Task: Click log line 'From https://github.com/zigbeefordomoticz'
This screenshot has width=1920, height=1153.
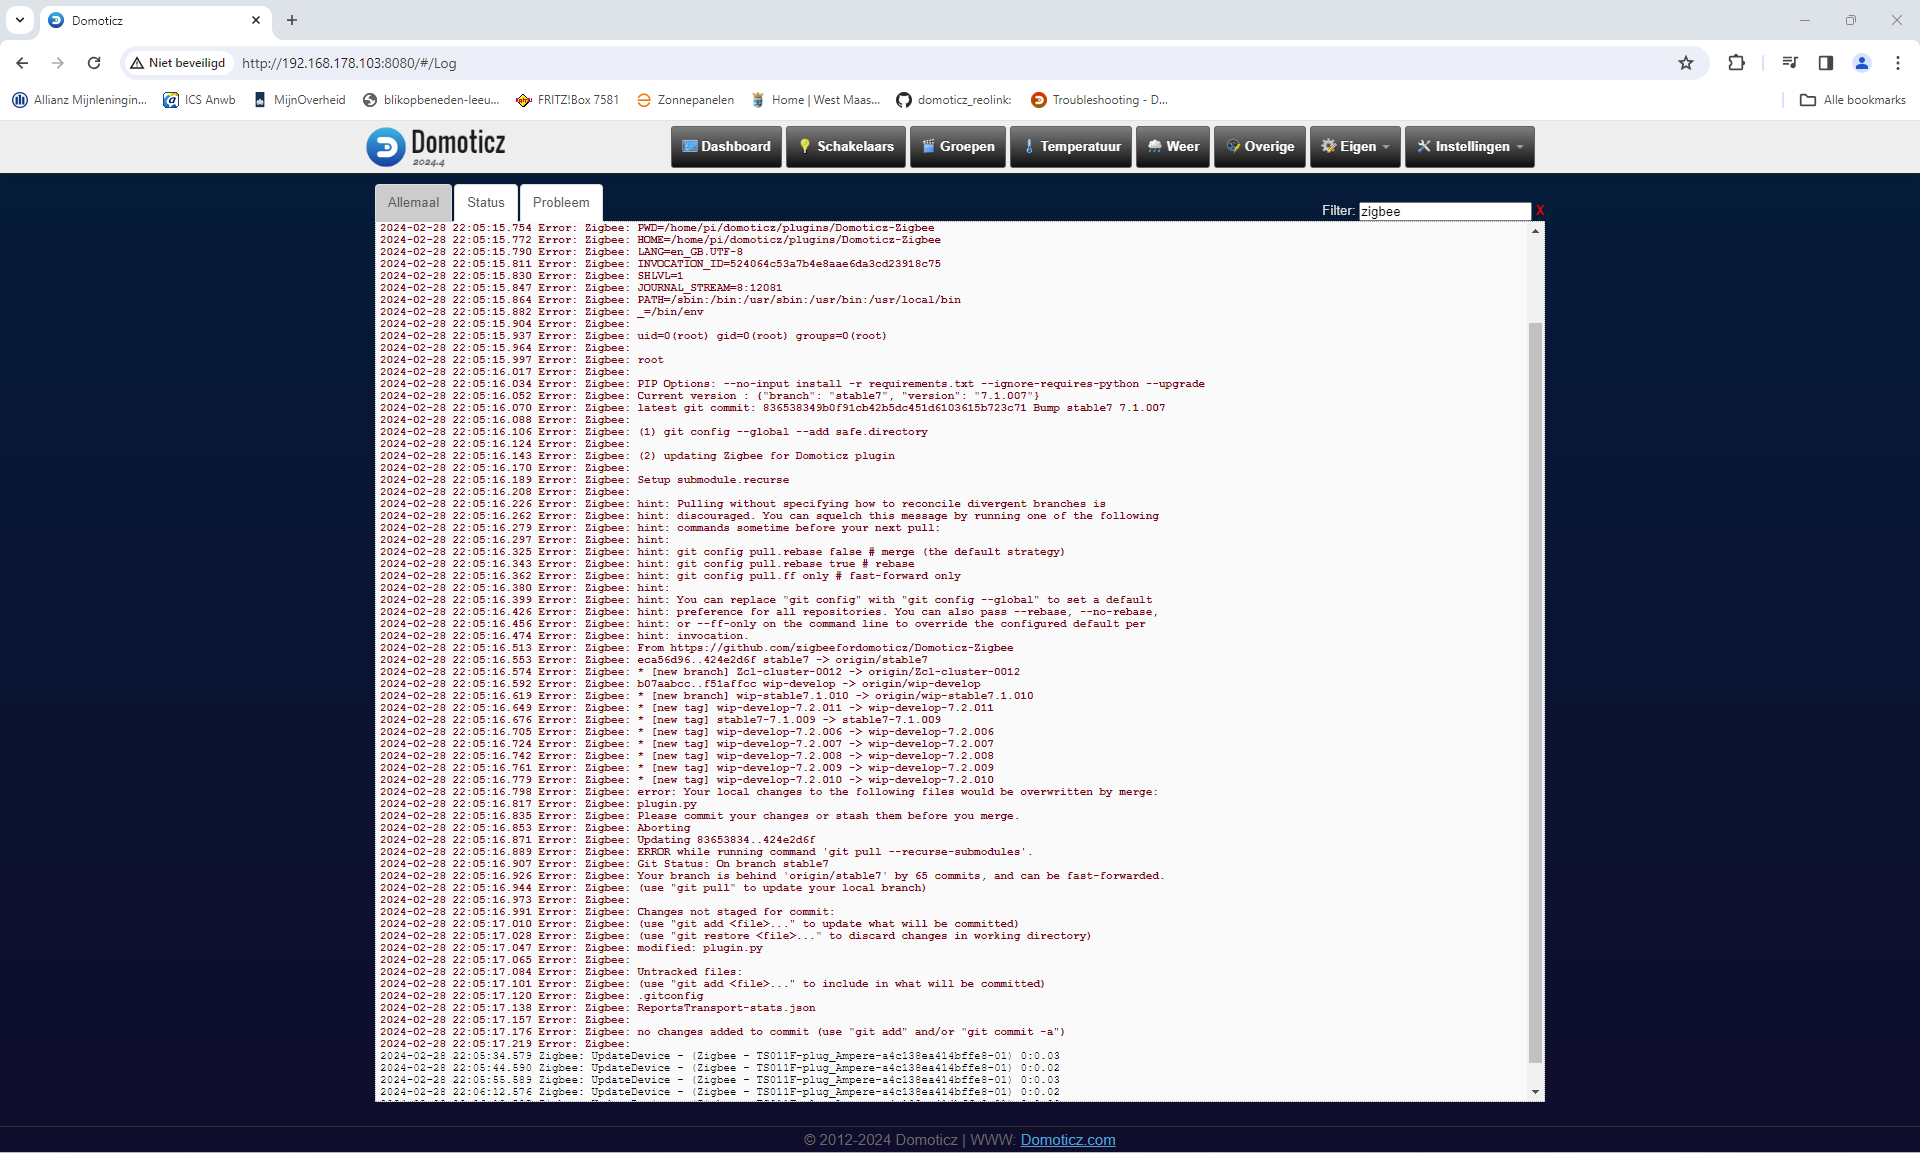Action: 696,648
